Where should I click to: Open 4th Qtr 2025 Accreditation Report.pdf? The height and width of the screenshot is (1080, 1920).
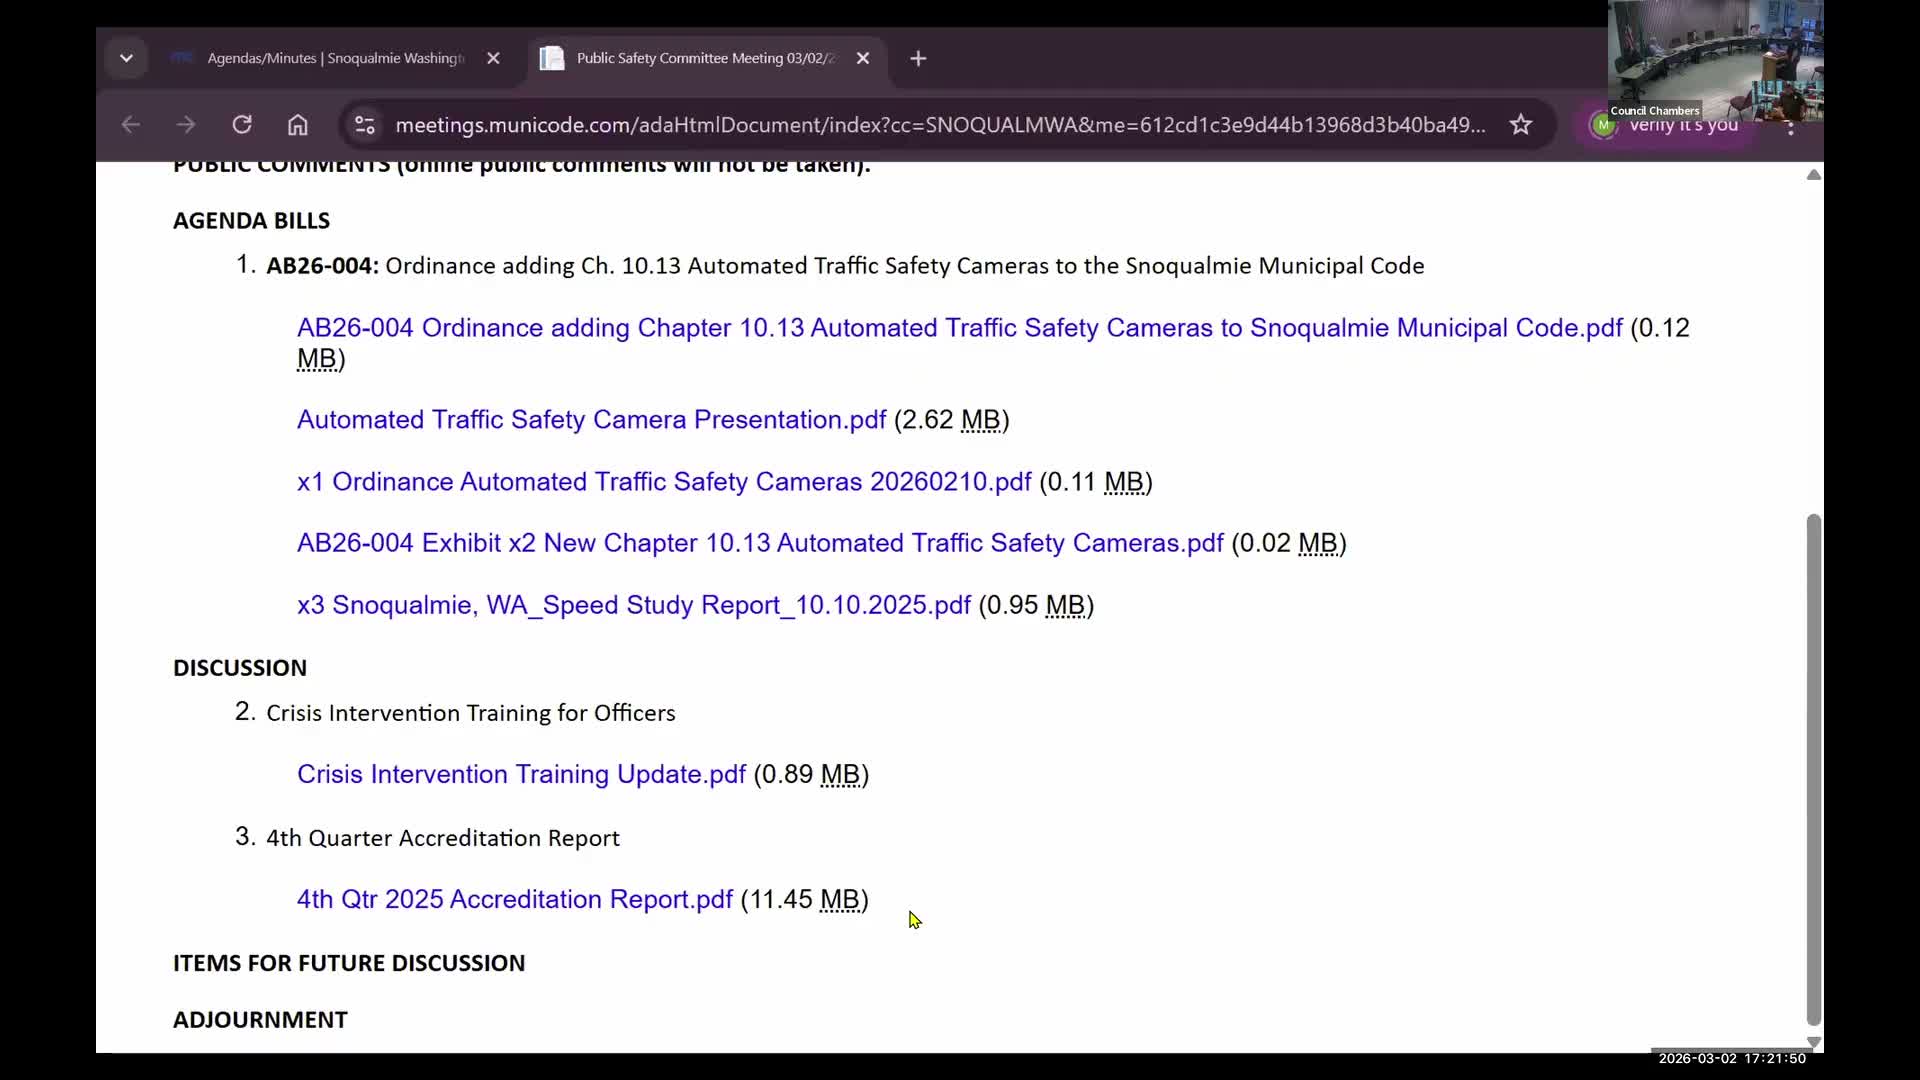click(x=514, y=900)
